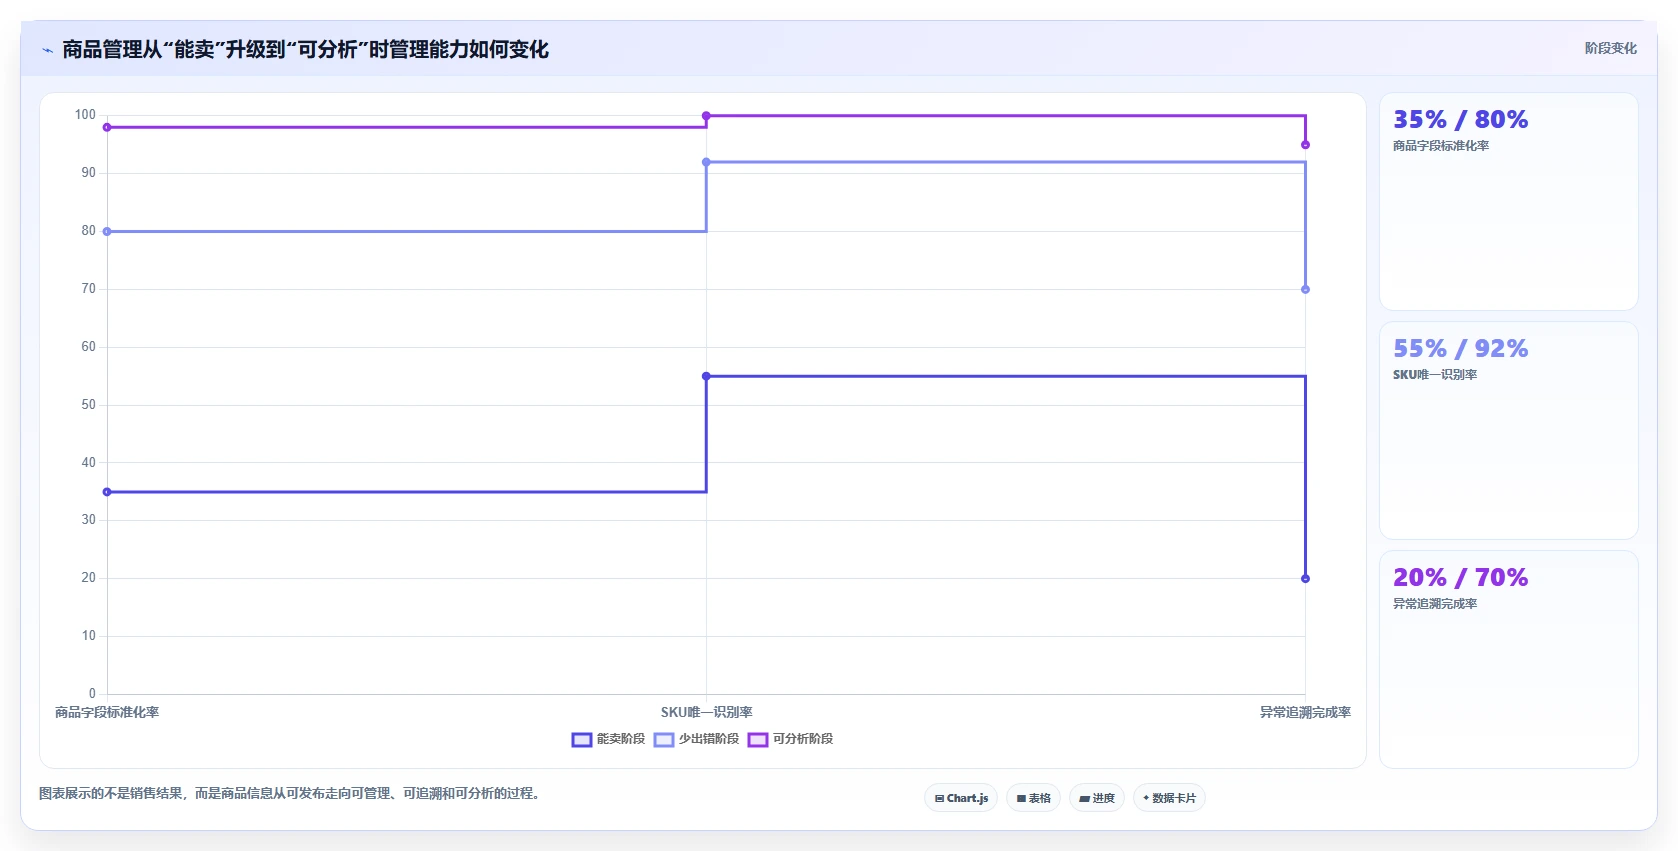Click the 阶段变化 label in the header
Viewport: 1678px width, 851px height.
[1610, 48]
